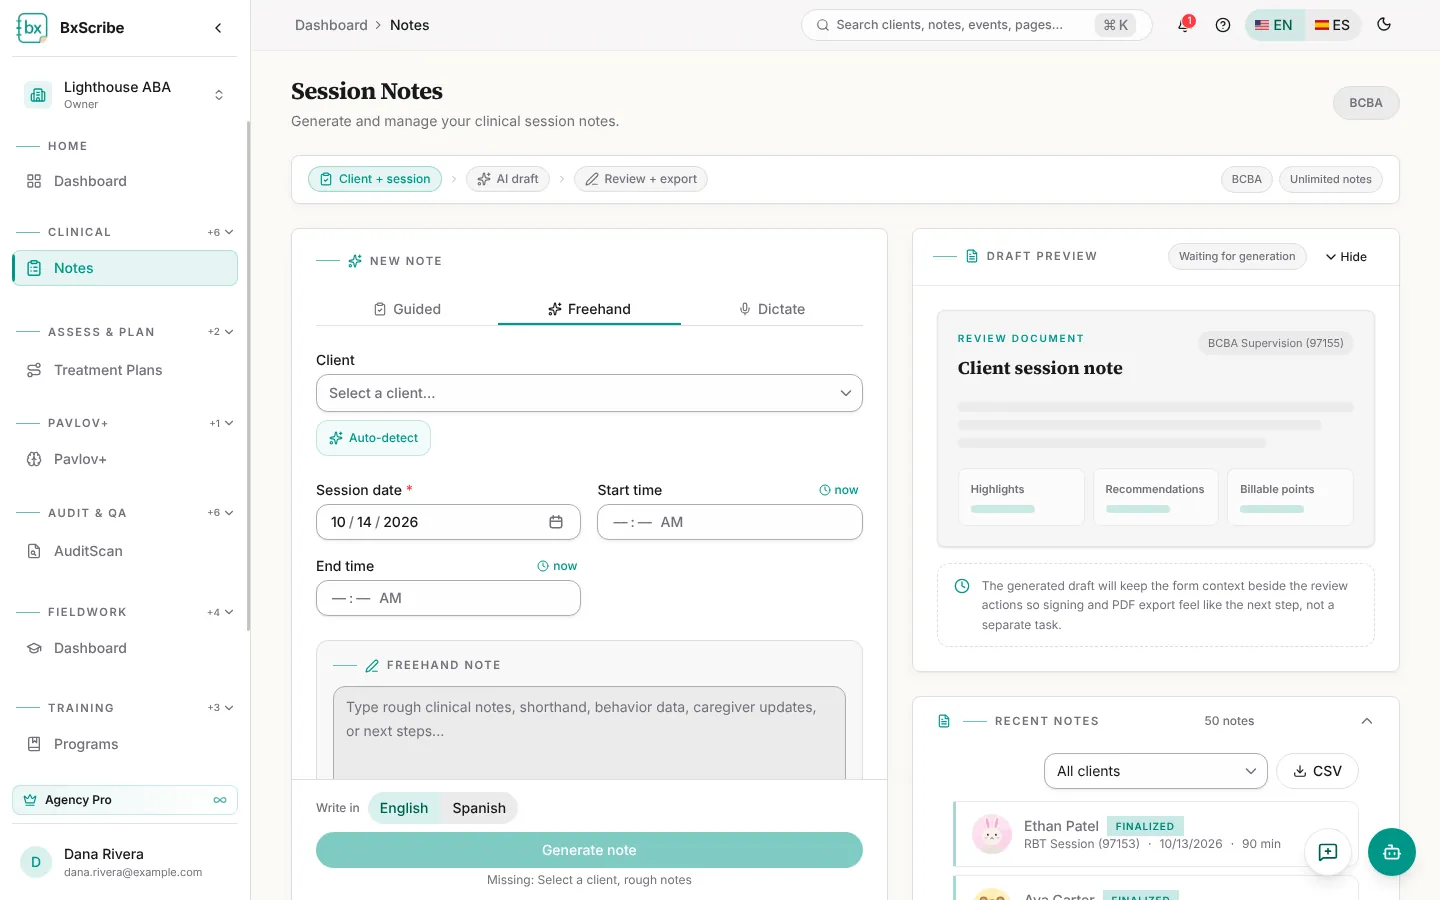
Task: Choose English as the writing language
Action: [404, 808]
